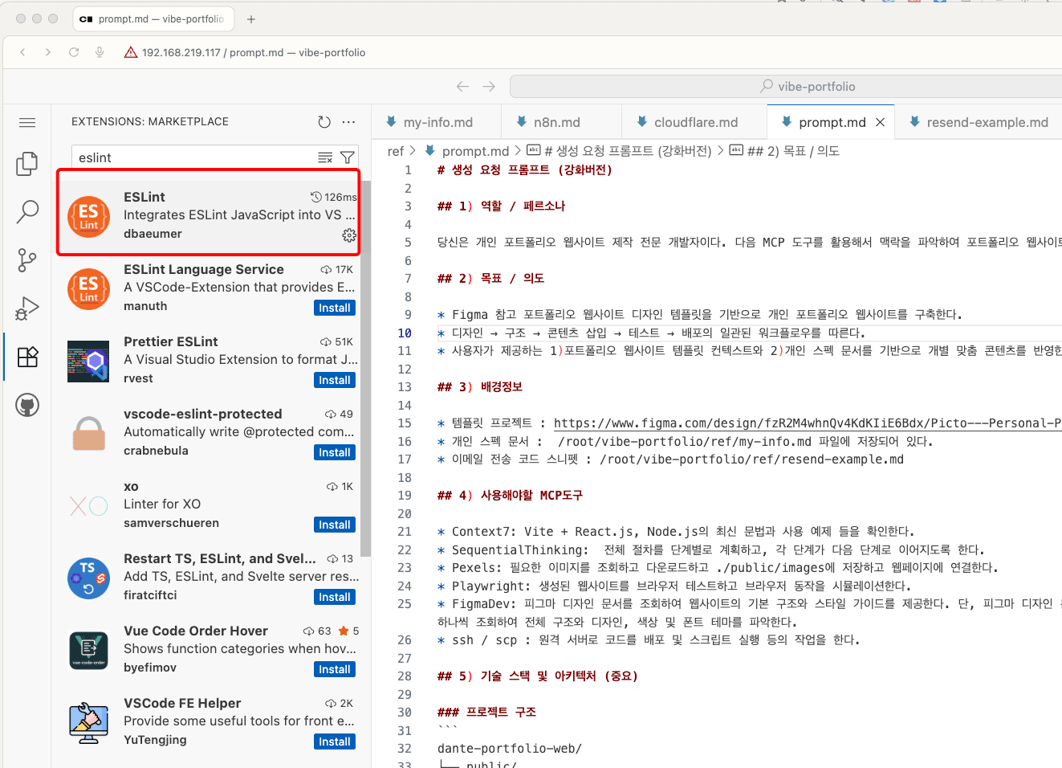The height and width of the screenshot is (768, 1062).
Task: Clear extensions search results icon
Action: pos(325,158)
